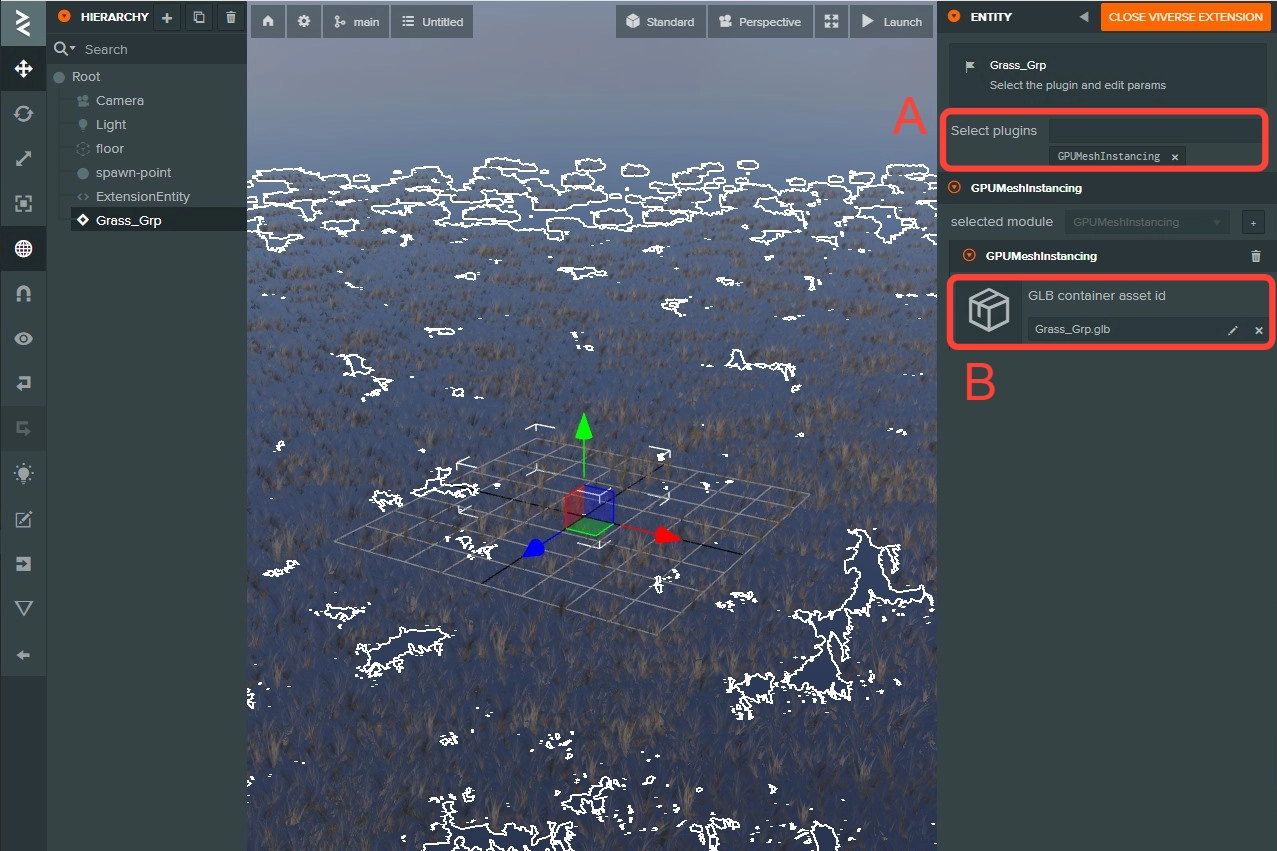The width and height of the screenshot is (1277, 851).
Task: Toggle fullscreen viewport mode
Action: (x=830, y=21)
